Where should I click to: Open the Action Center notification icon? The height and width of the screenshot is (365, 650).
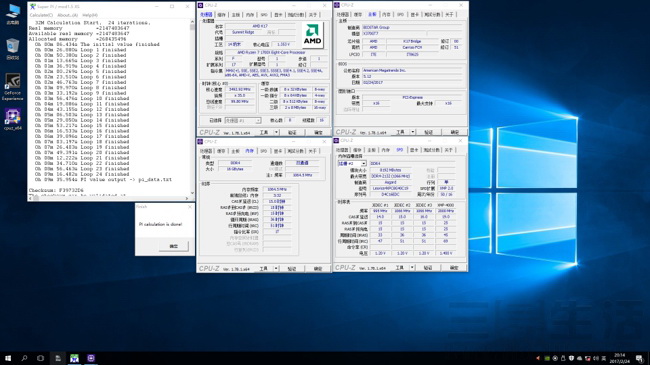640,358
